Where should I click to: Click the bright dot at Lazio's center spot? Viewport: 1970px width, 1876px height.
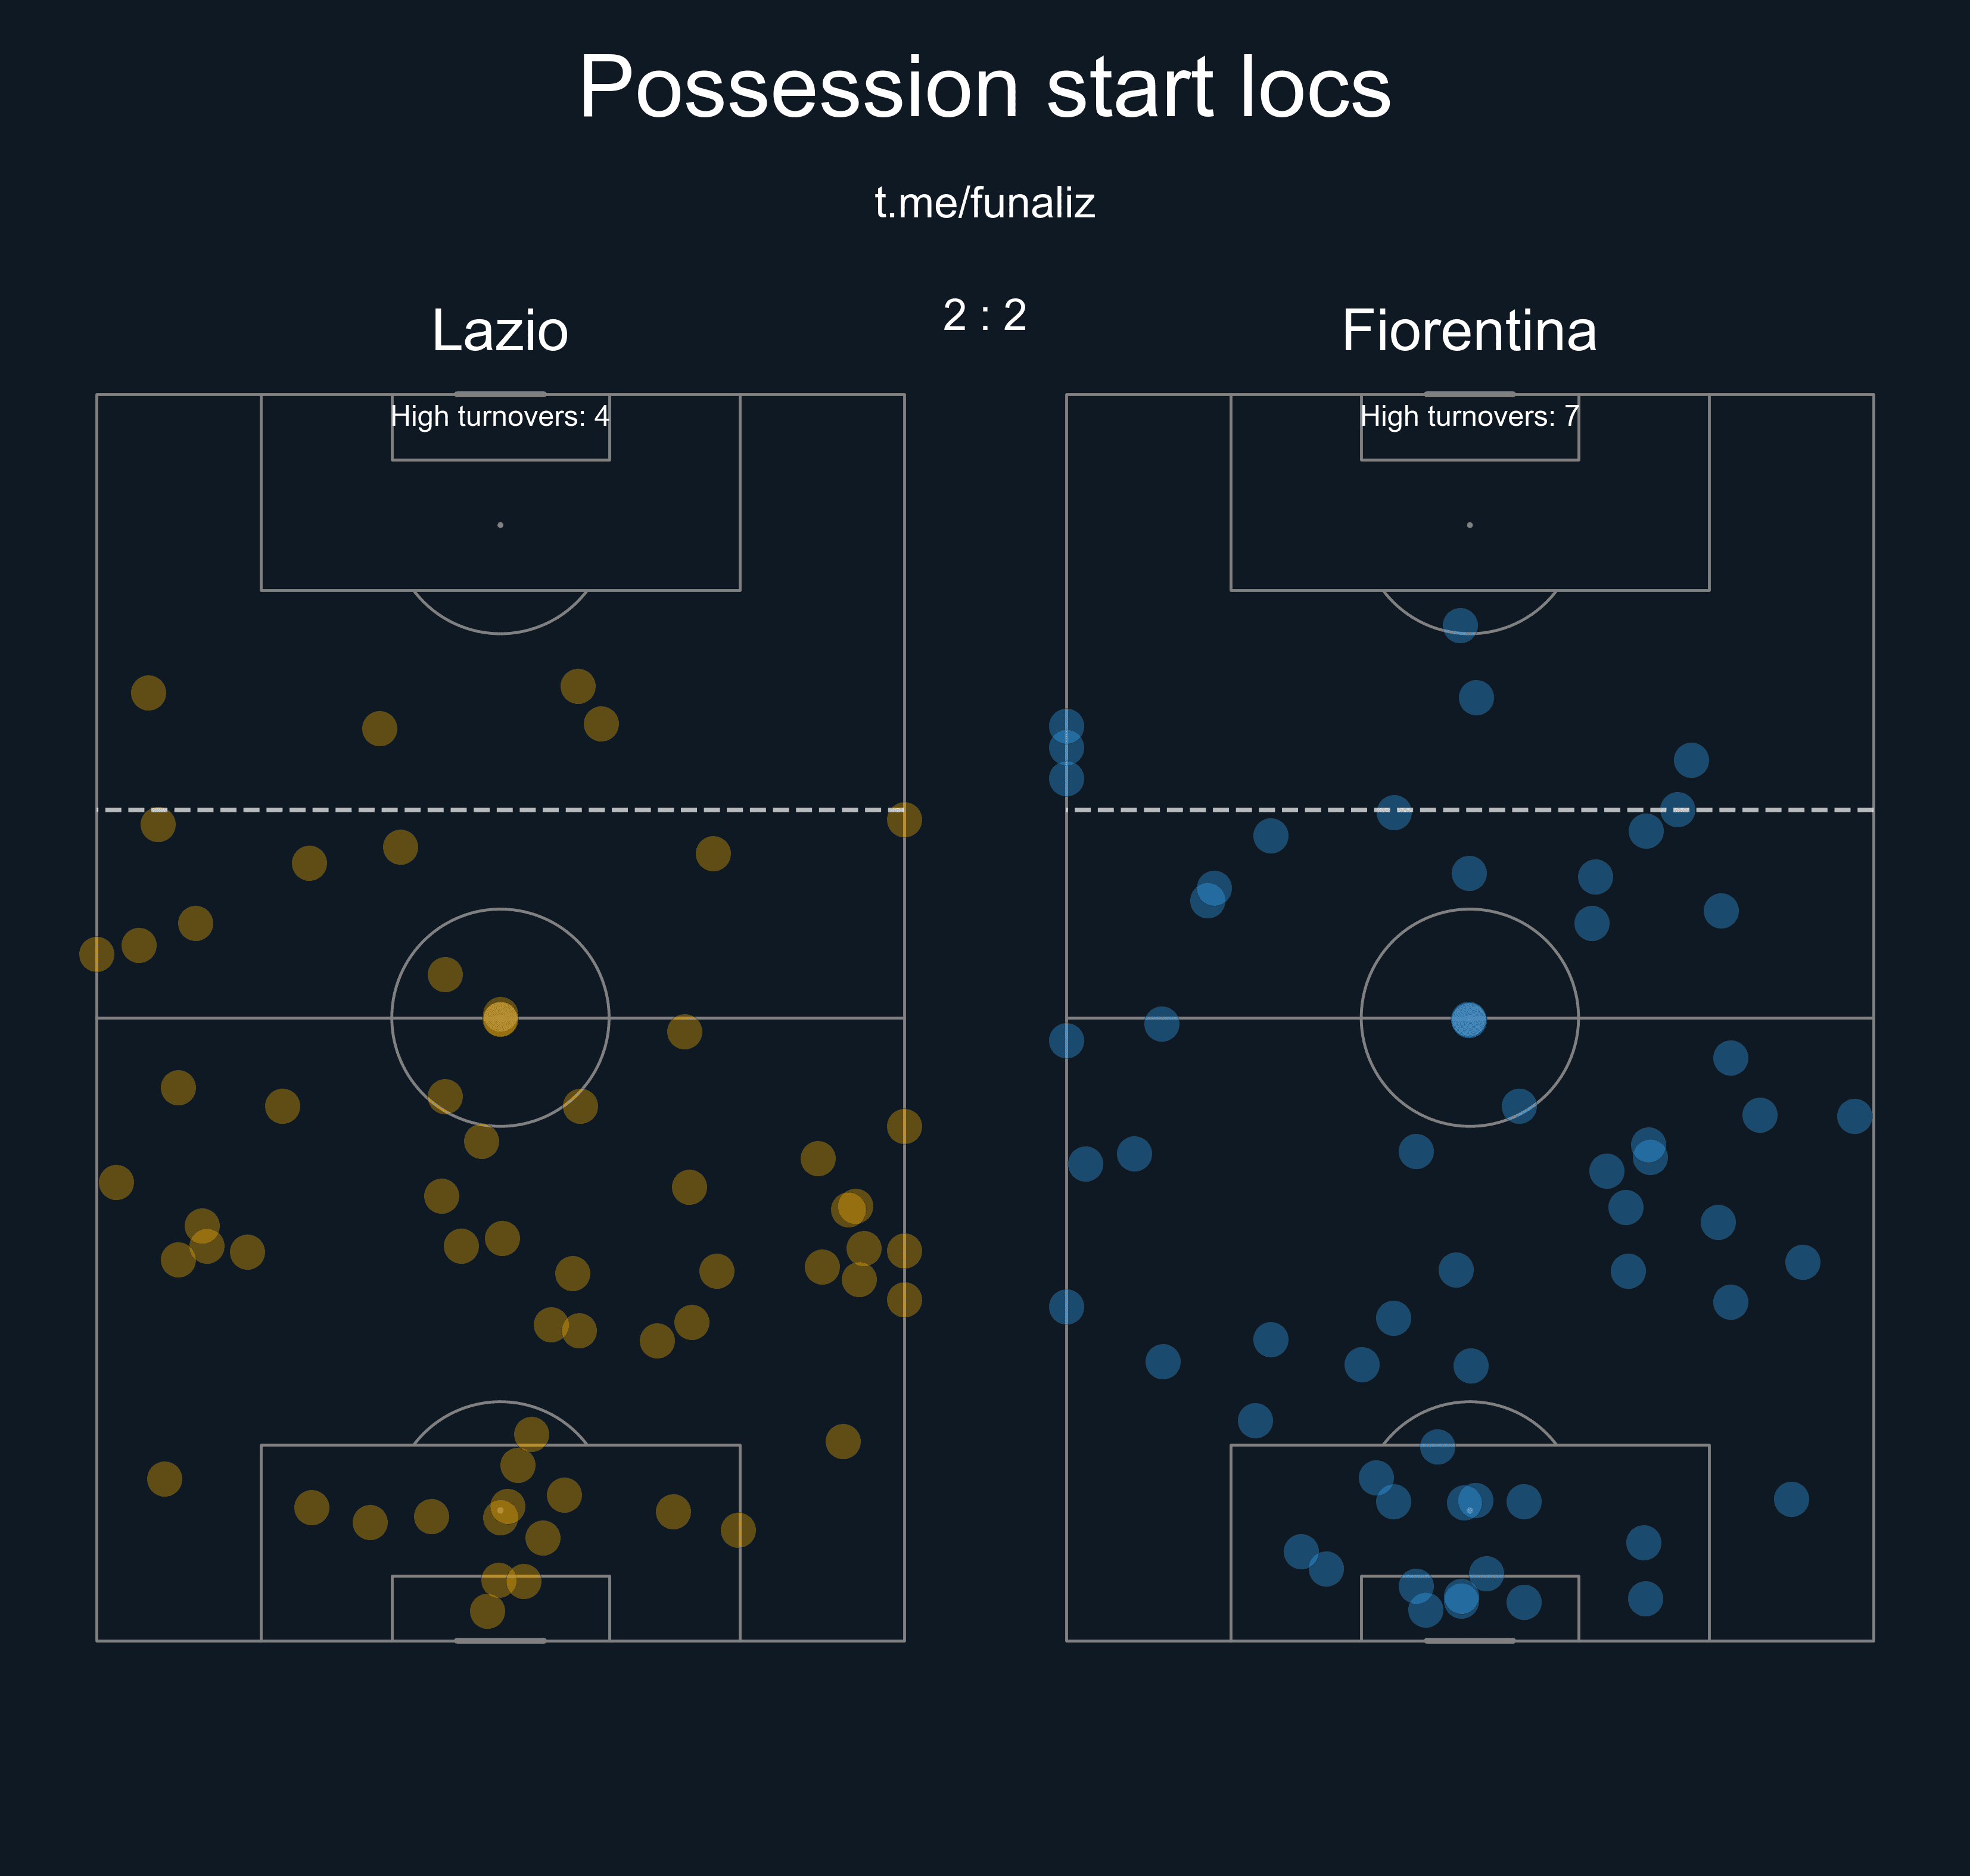pyautogui.click(x=500, y=1018)
